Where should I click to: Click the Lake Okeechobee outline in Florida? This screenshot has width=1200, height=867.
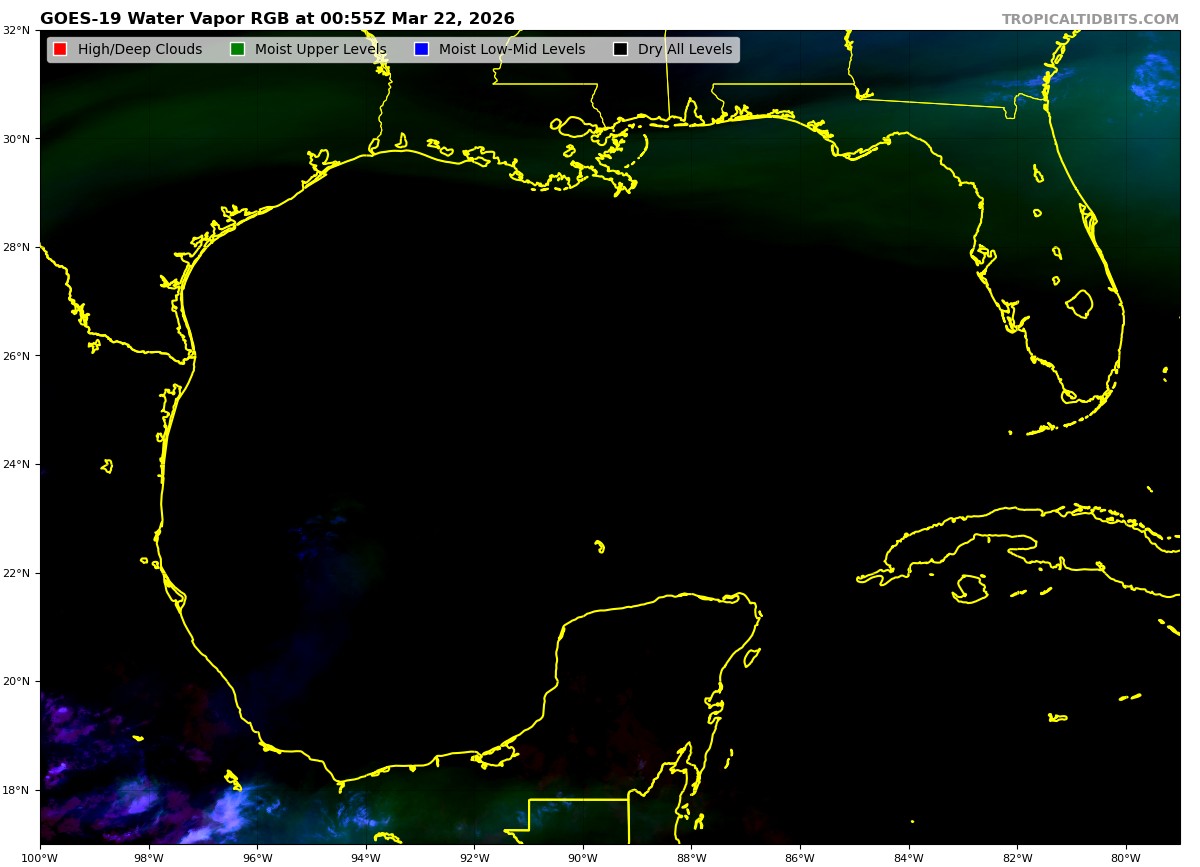tap(1079, 303)
